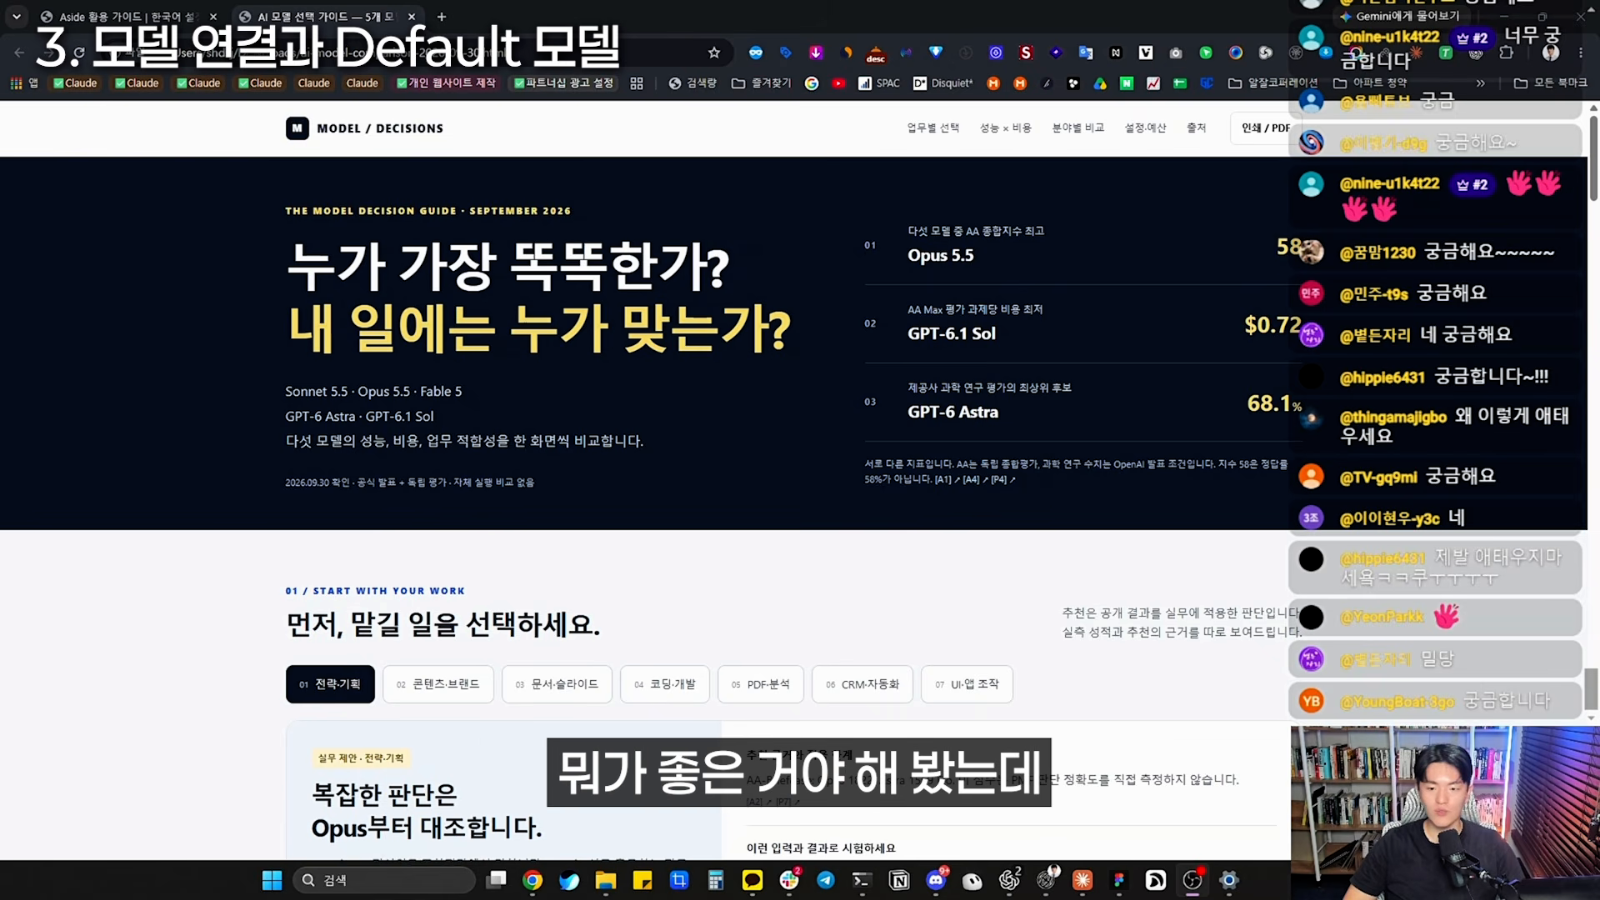Open the Google G bookmark icon
The image size is (1600, 900).
812,83
